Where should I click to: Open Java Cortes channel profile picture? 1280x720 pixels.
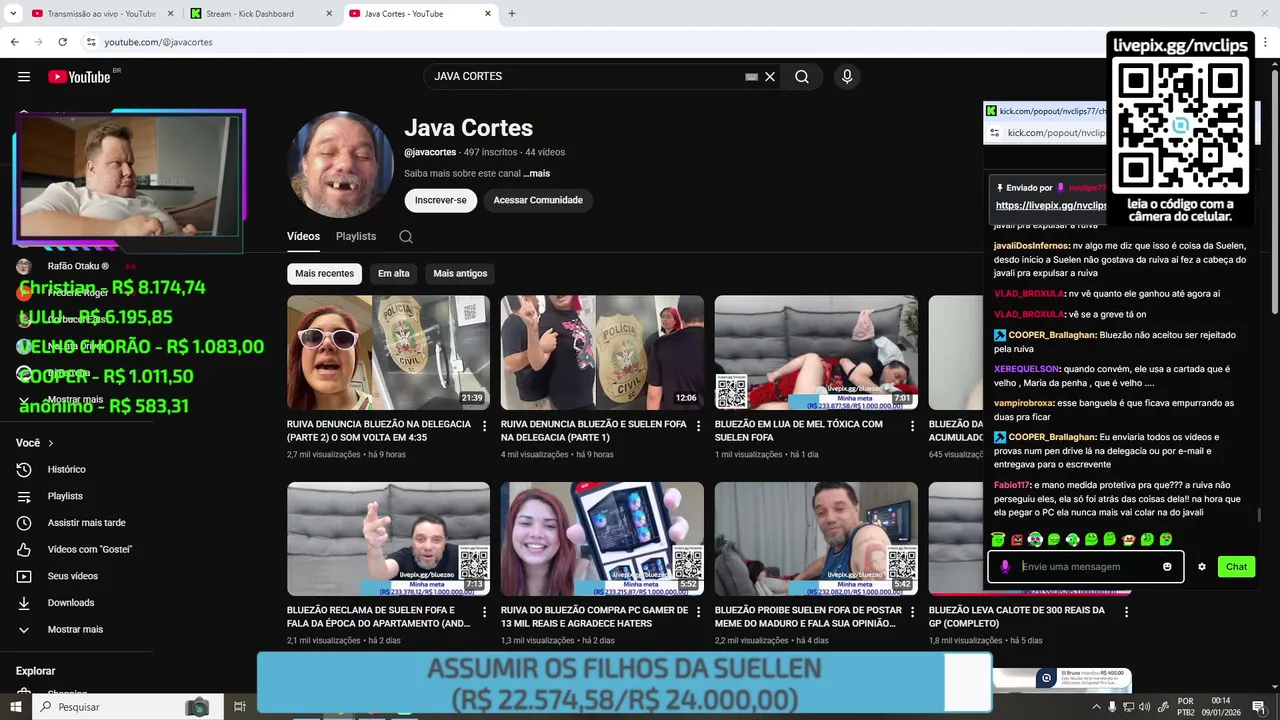pos(340,165)
